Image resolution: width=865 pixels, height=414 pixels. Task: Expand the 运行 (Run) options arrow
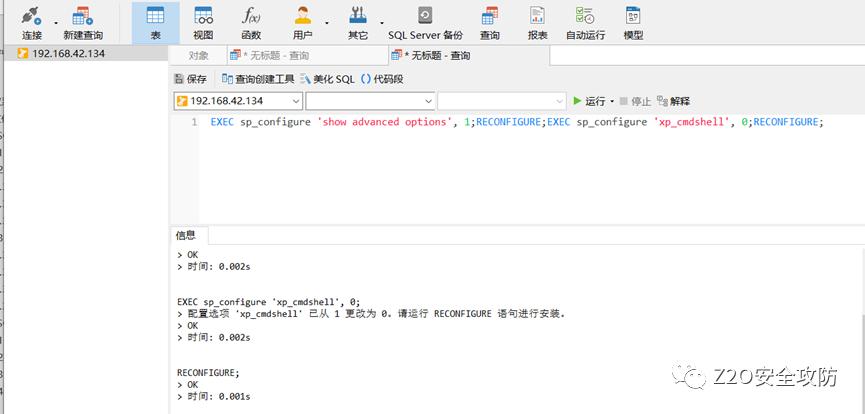[612, 101]
